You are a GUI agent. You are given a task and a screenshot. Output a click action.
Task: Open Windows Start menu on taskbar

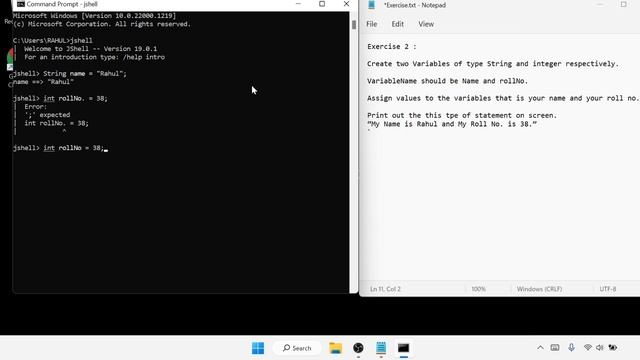258,348
